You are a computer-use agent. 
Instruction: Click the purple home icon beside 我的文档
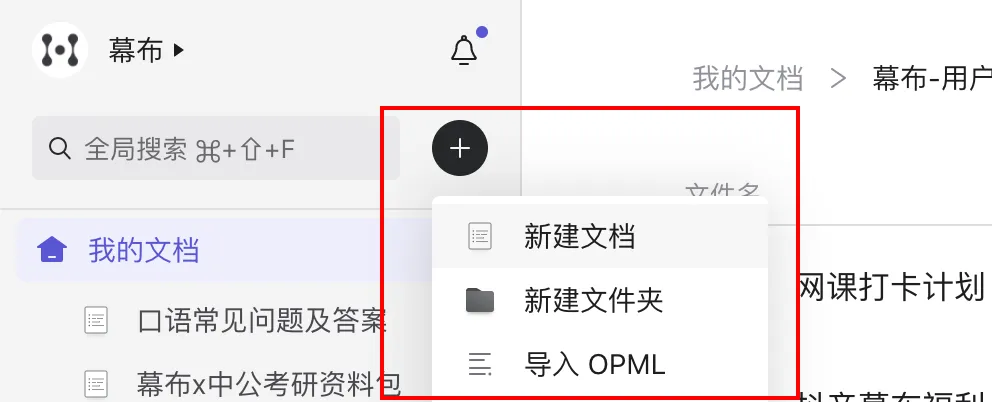click(x=52, y=249)
